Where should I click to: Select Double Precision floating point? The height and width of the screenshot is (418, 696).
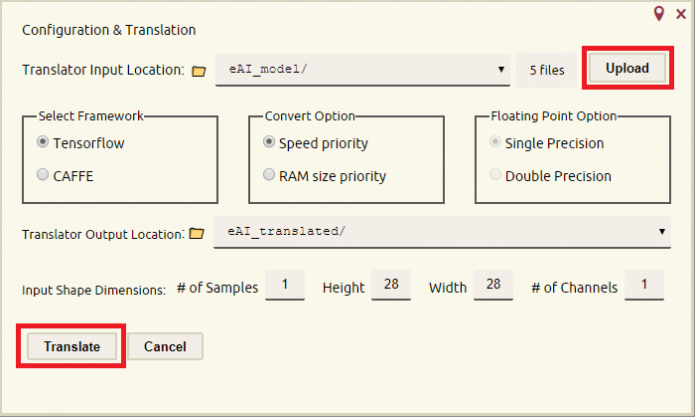pyautogui.click(x=495, y=176)
